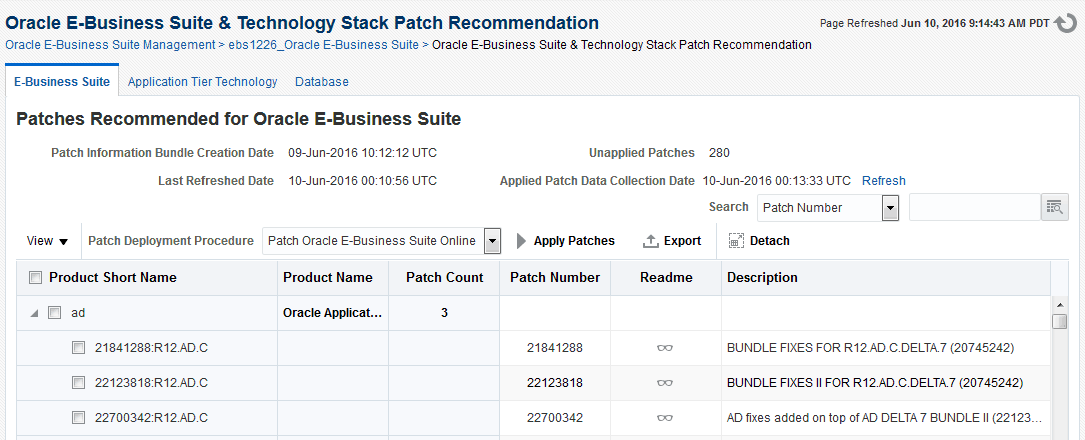The width and height of the screenshot is (1085, 440).
Task: Switch to the Database tab
Action: coord(321,82)
